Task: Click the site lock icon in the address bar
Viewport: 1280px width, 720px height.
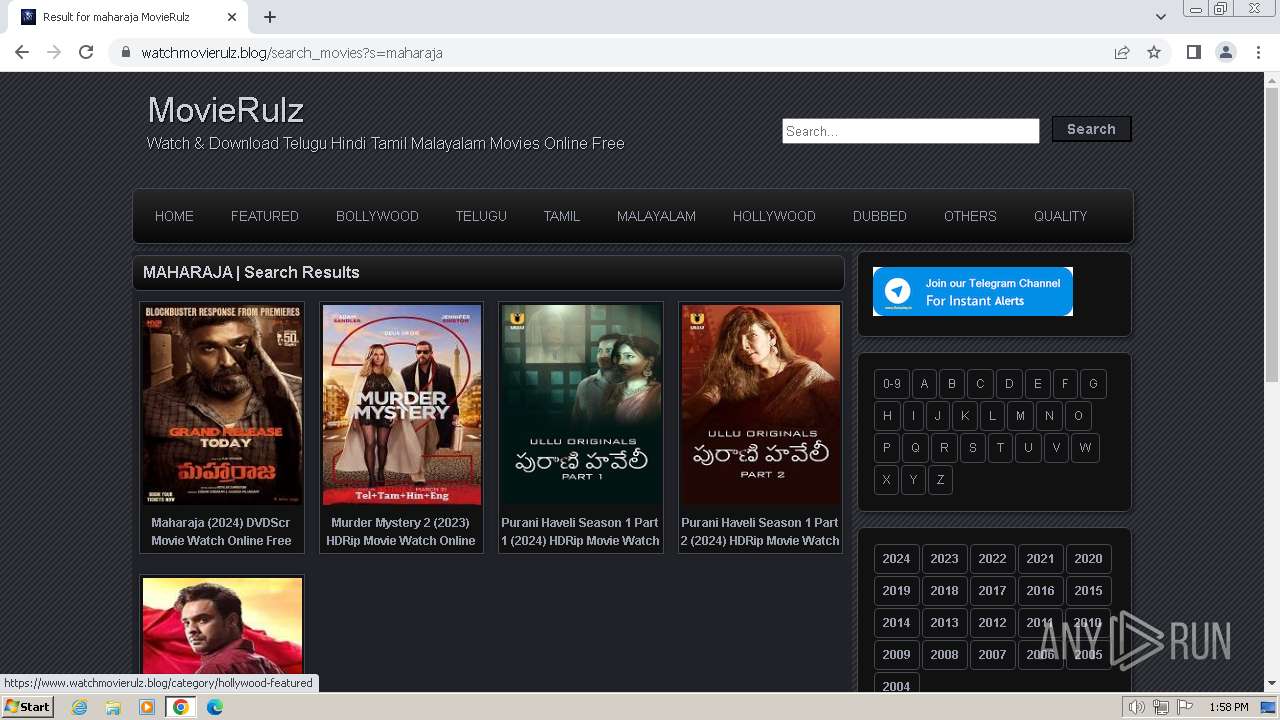Action: tap(125, 52)
